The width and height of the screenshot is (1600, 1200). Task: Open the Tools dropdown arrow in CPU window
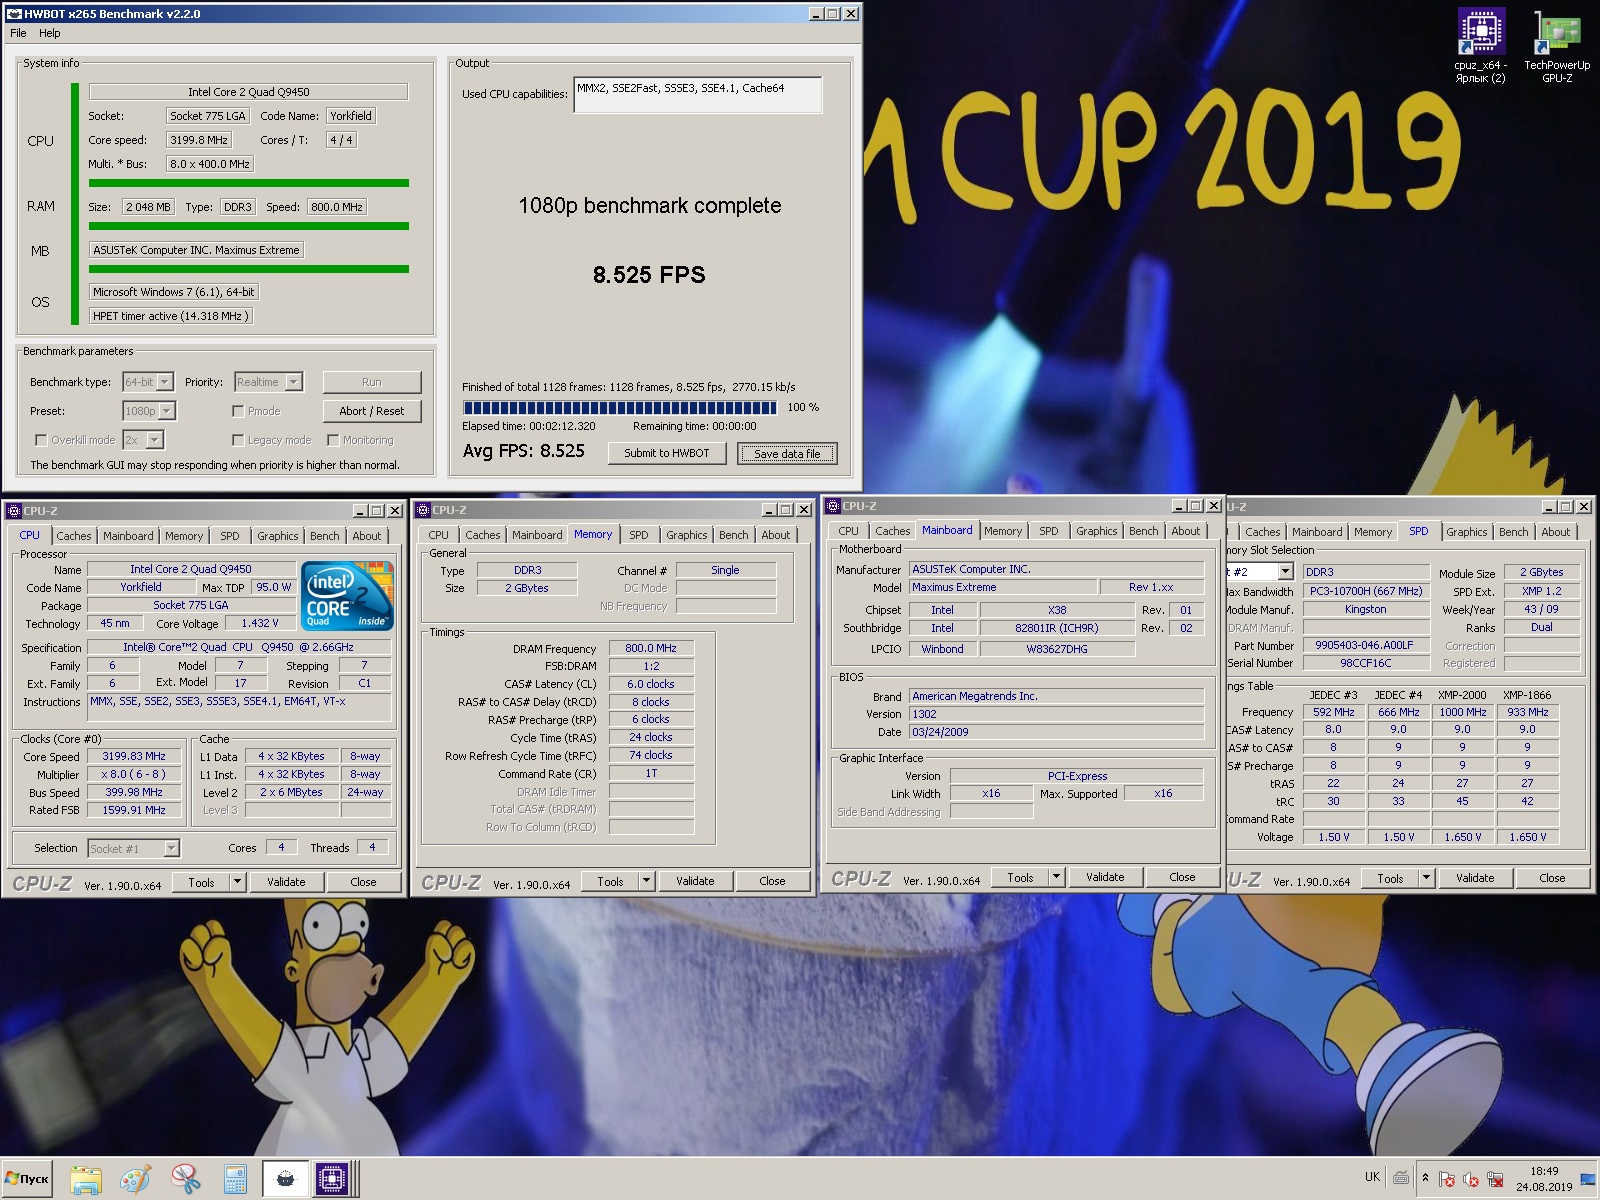pos(237,882)
